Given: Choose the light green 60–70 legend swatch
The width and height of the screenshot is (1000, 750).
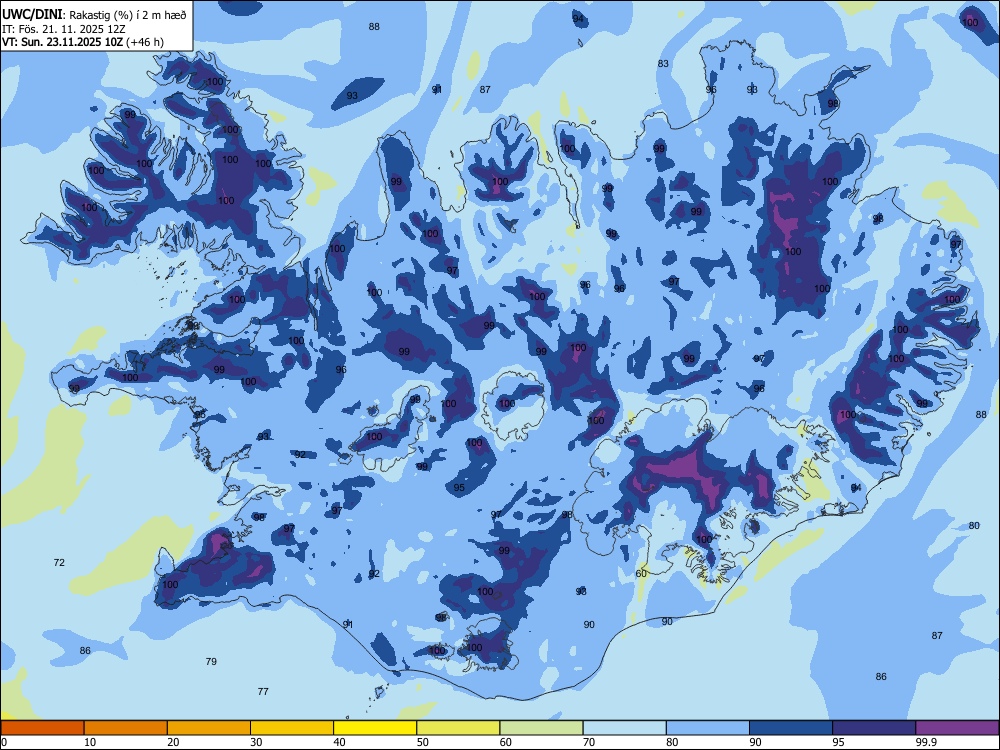Looking at the screenshot, I should [x=541, y=728].
